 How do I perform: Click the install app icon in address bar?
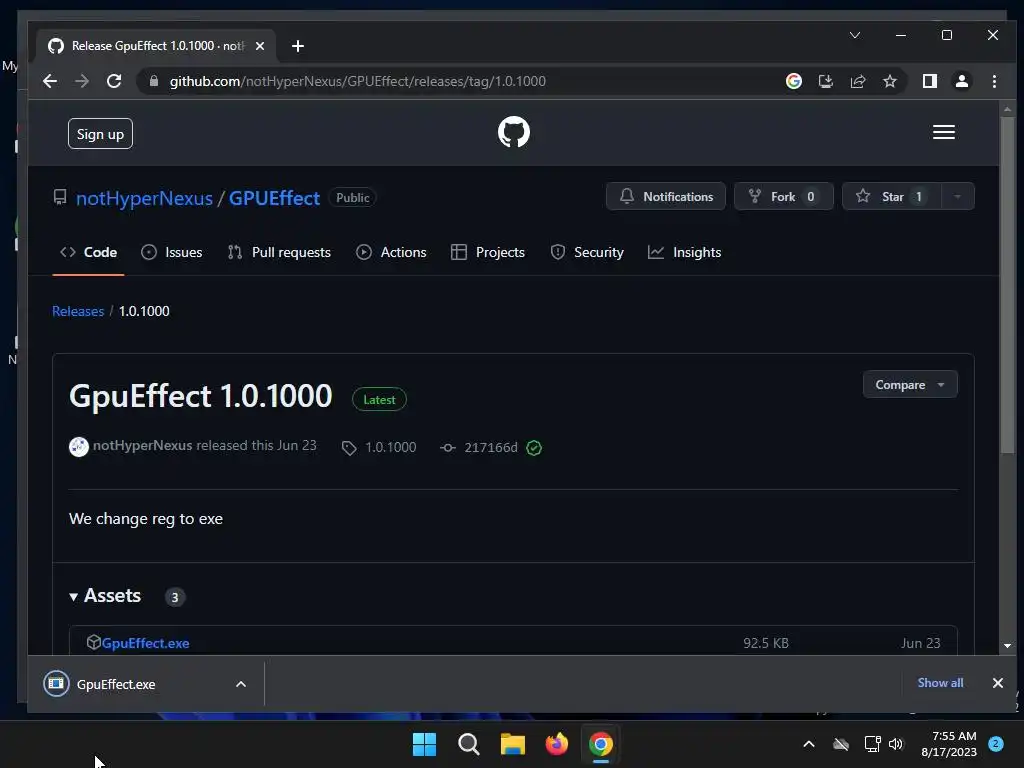[x=825, y=81]
